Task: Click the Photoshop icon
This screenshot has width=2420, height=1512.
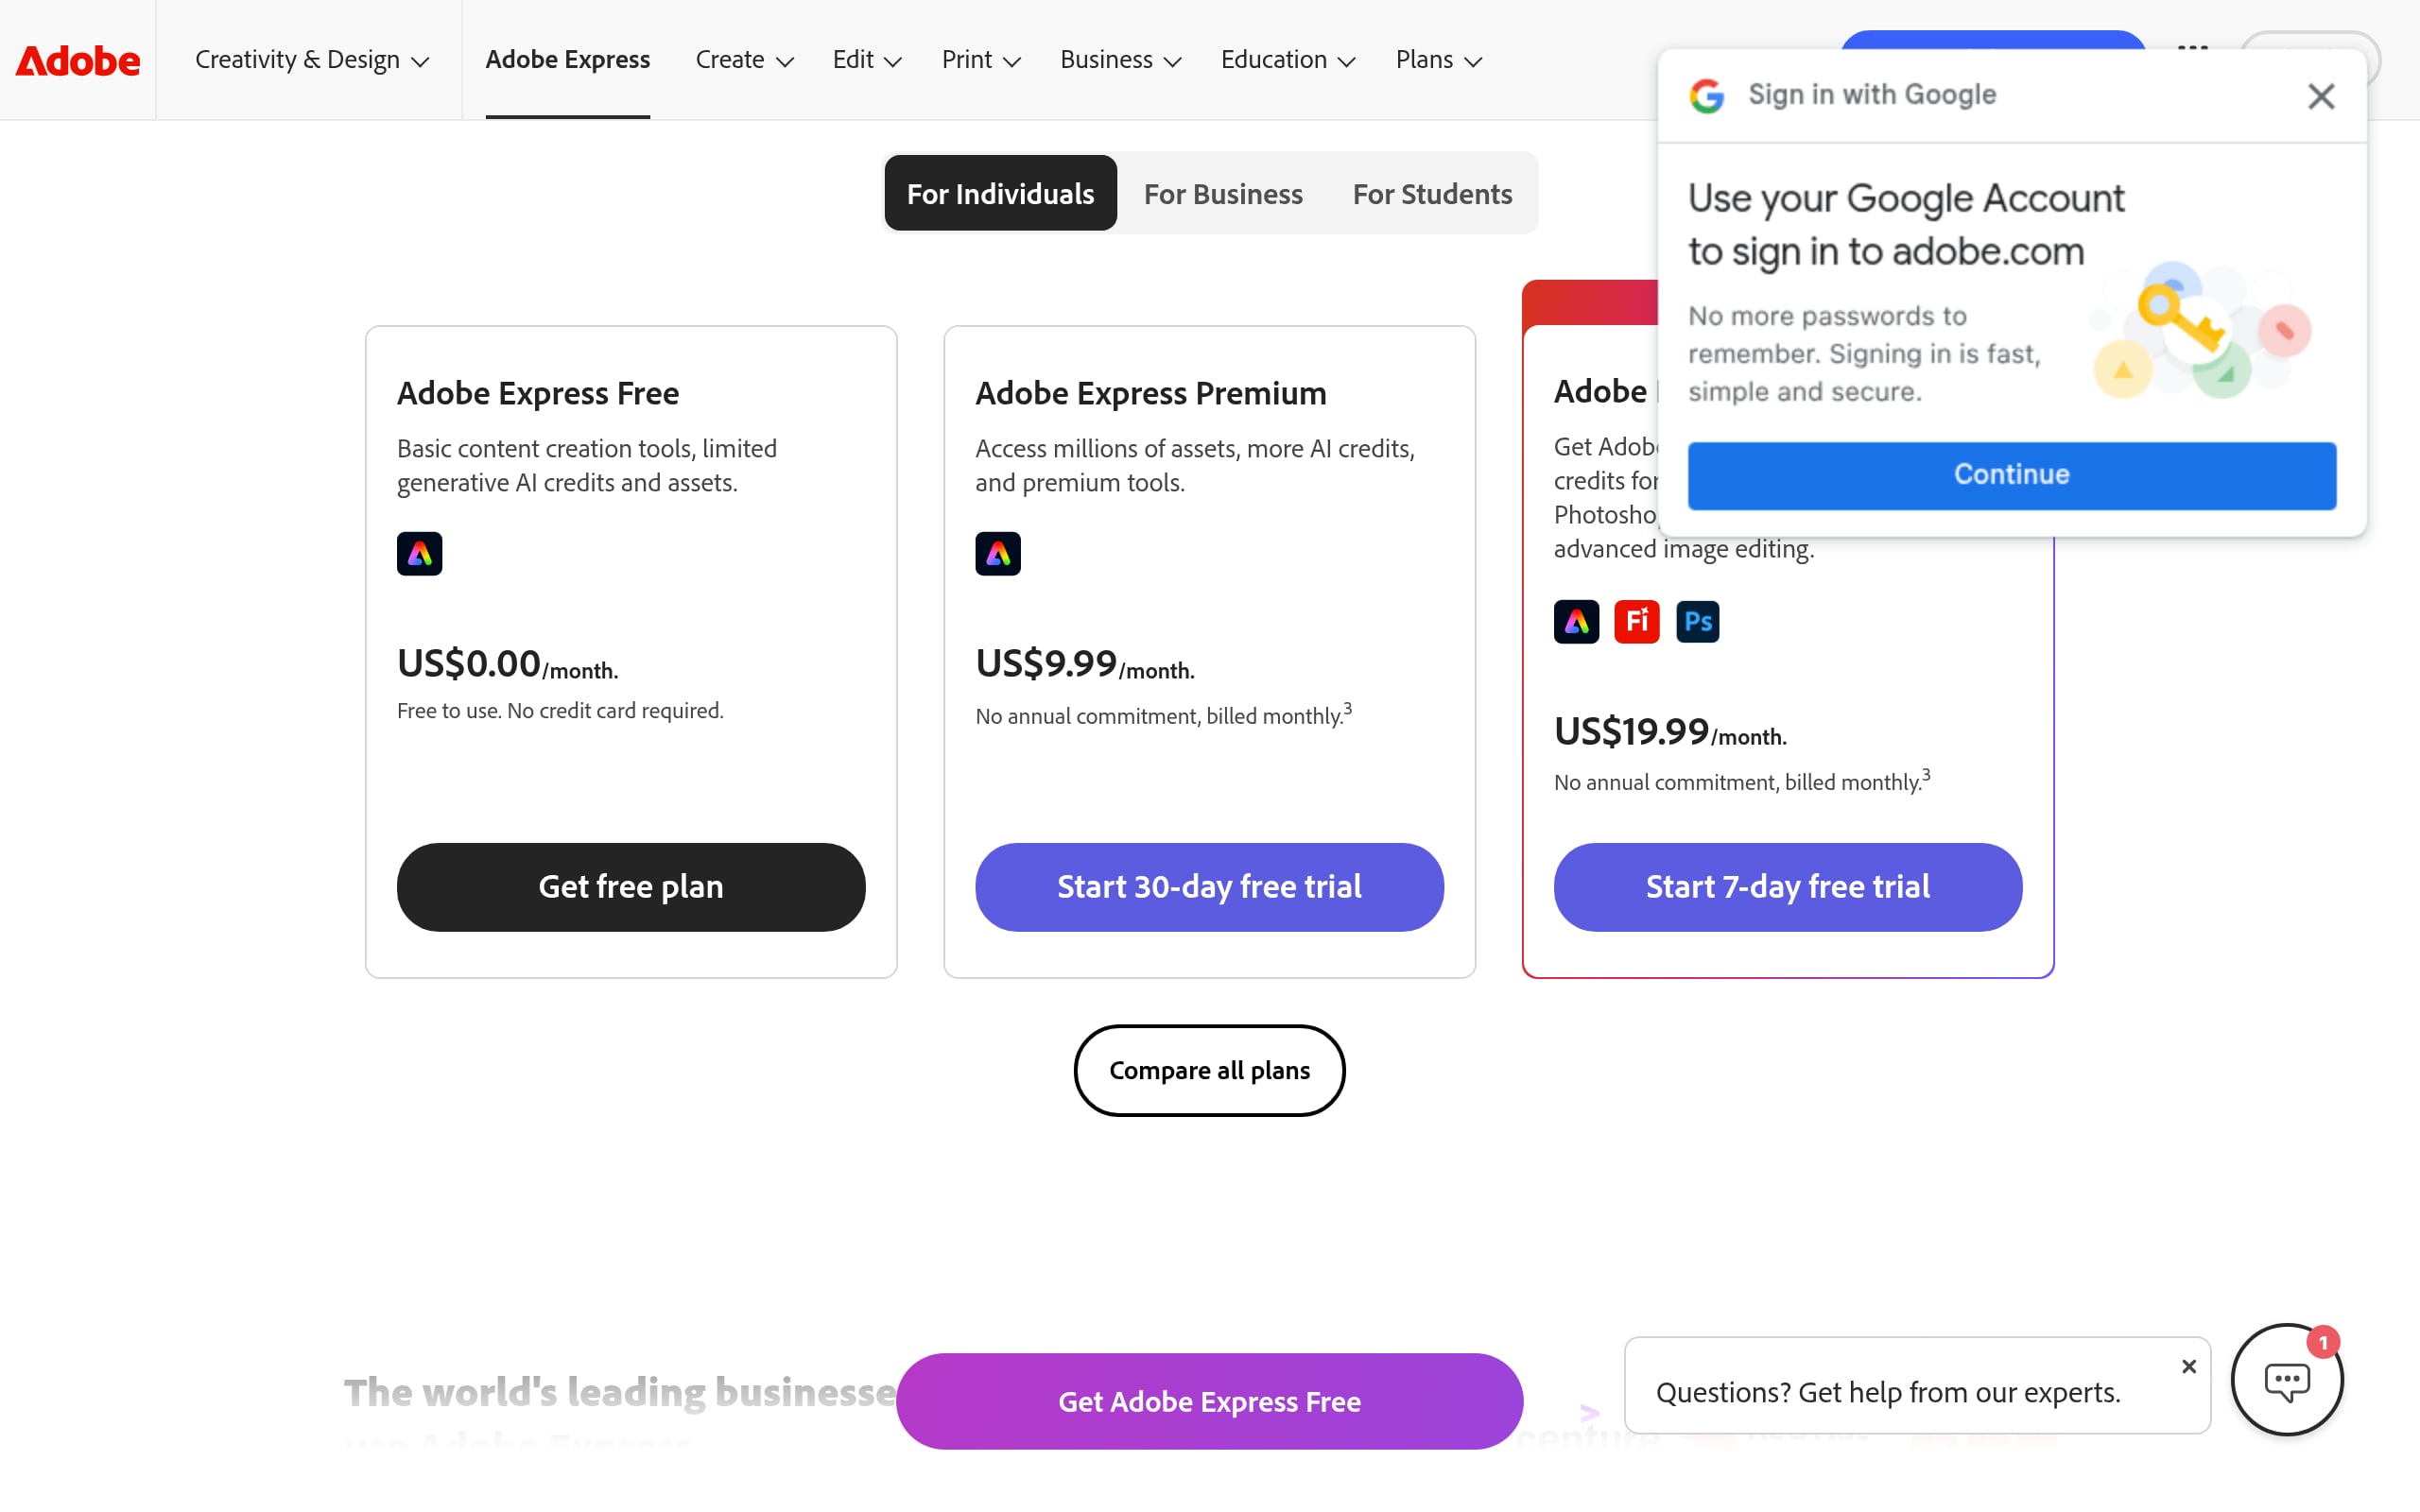Action: 1697,622
